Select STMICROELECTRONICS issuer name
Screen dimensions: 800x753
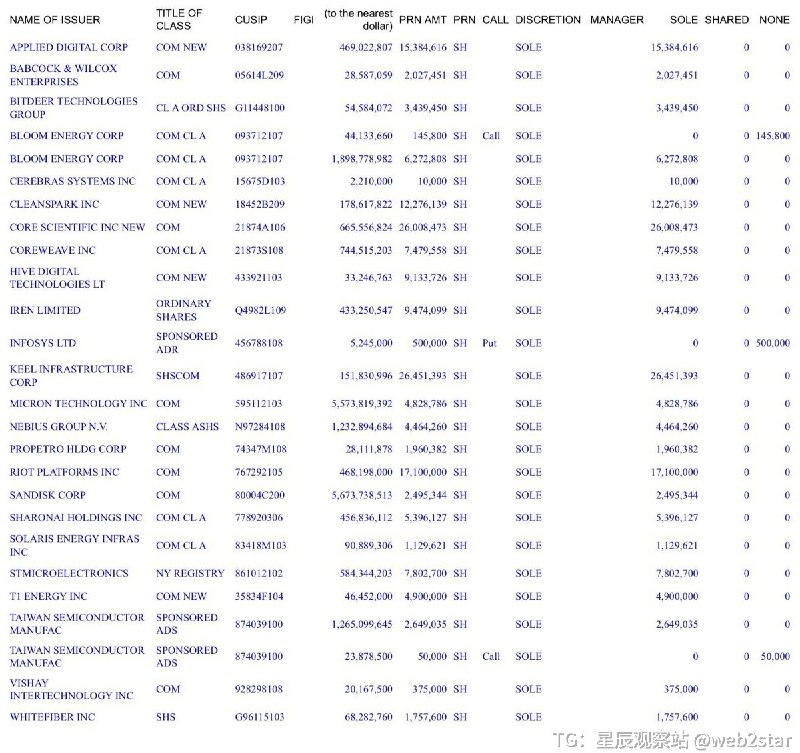(x=69, y=573)
